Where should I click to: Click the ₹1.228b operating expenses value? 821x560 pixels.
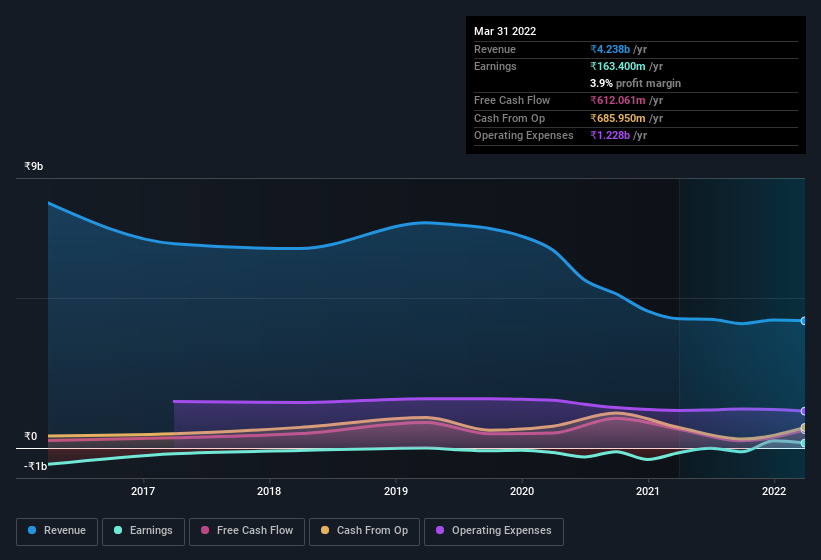pos(610,135)
